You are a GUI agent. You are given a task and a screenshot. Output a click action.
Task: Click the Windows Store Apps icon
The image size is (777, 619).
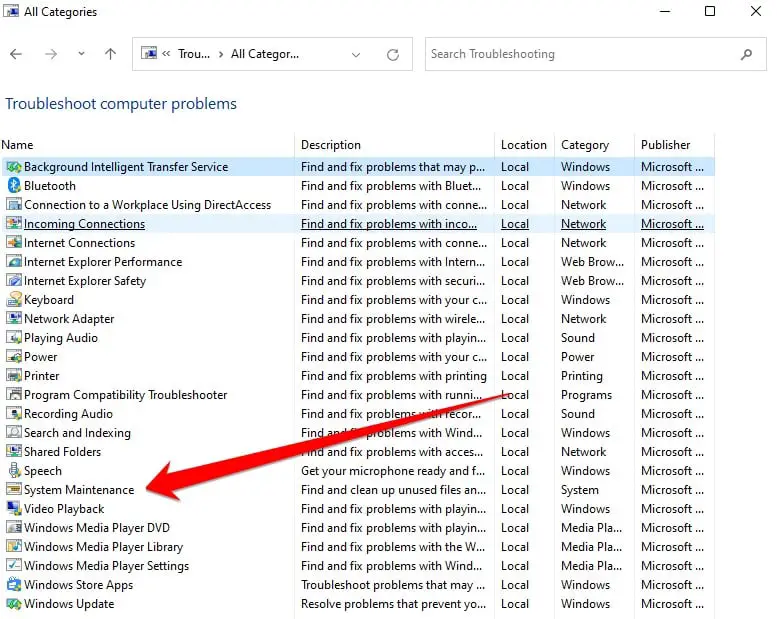pos(14,585)
